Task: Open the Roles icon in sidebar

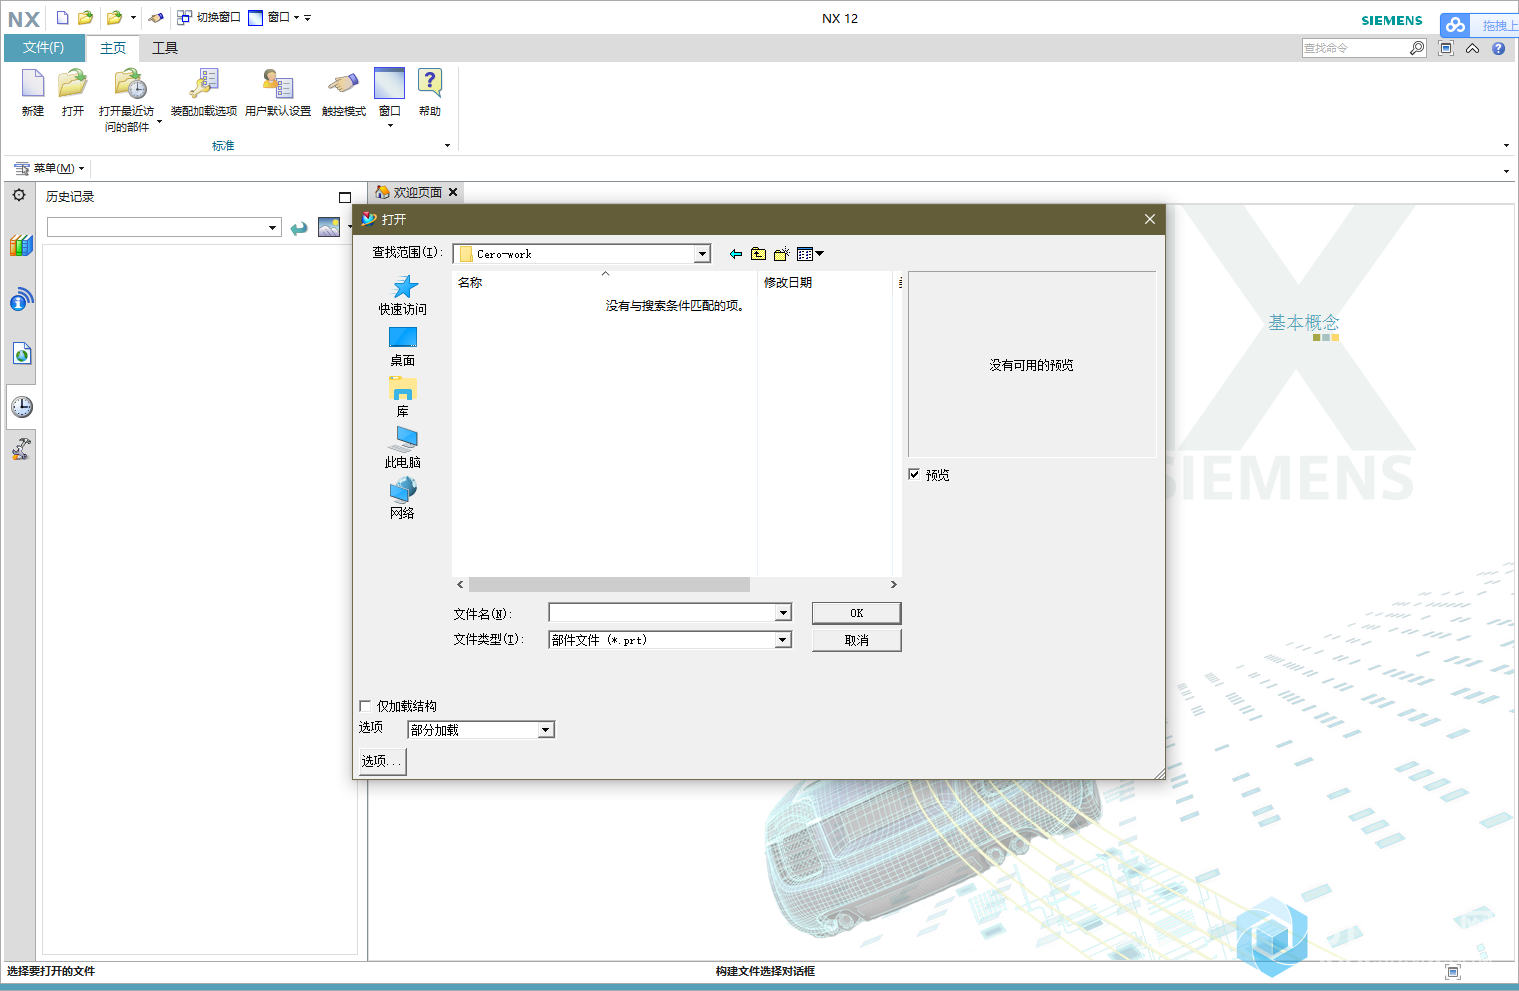Action: pyautogui.click(x=21, y=449)
